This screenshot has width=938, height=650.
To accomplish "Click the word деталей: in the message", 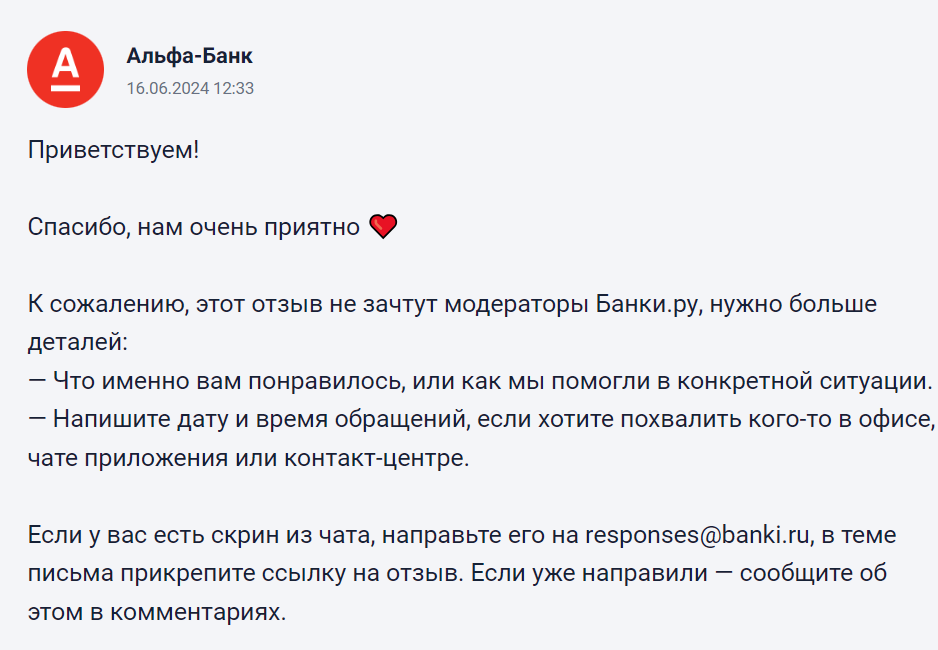I will (78, 343).
